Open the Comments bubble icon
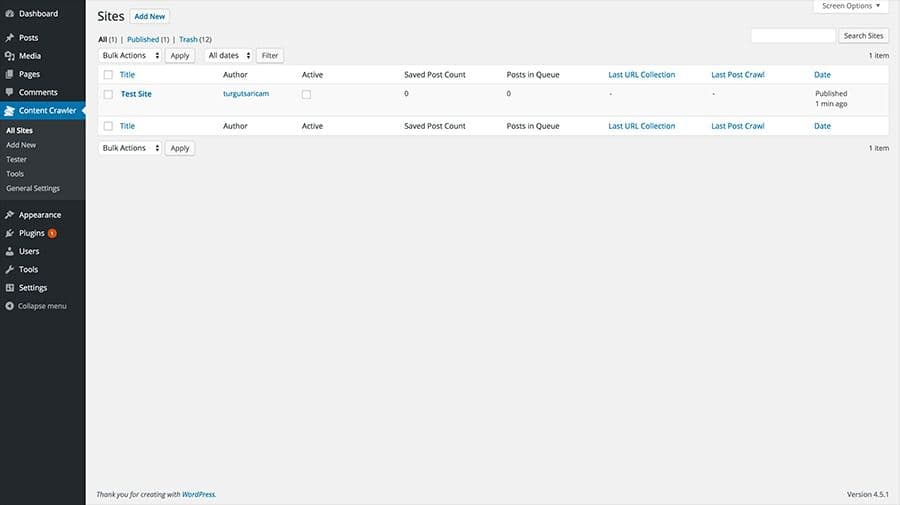900x505 pixels. (10, 92)
